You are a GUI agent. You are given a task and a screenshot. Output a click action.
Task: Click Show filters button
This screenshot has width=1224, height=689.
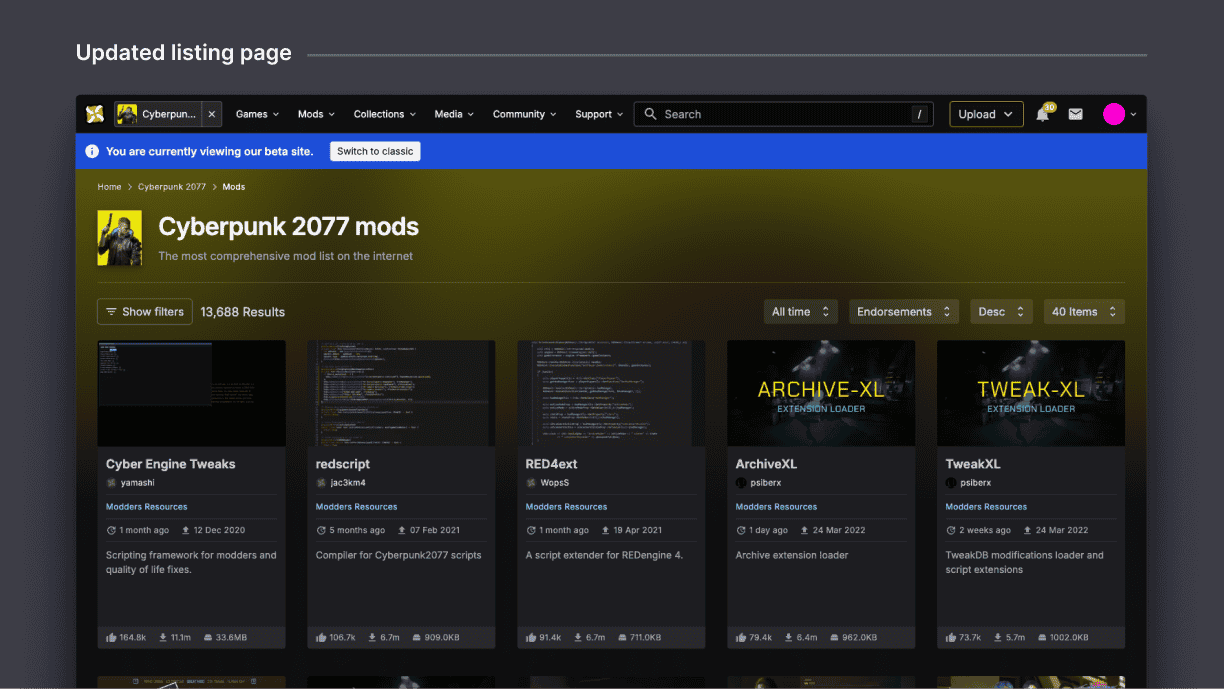tap(145, 312)
